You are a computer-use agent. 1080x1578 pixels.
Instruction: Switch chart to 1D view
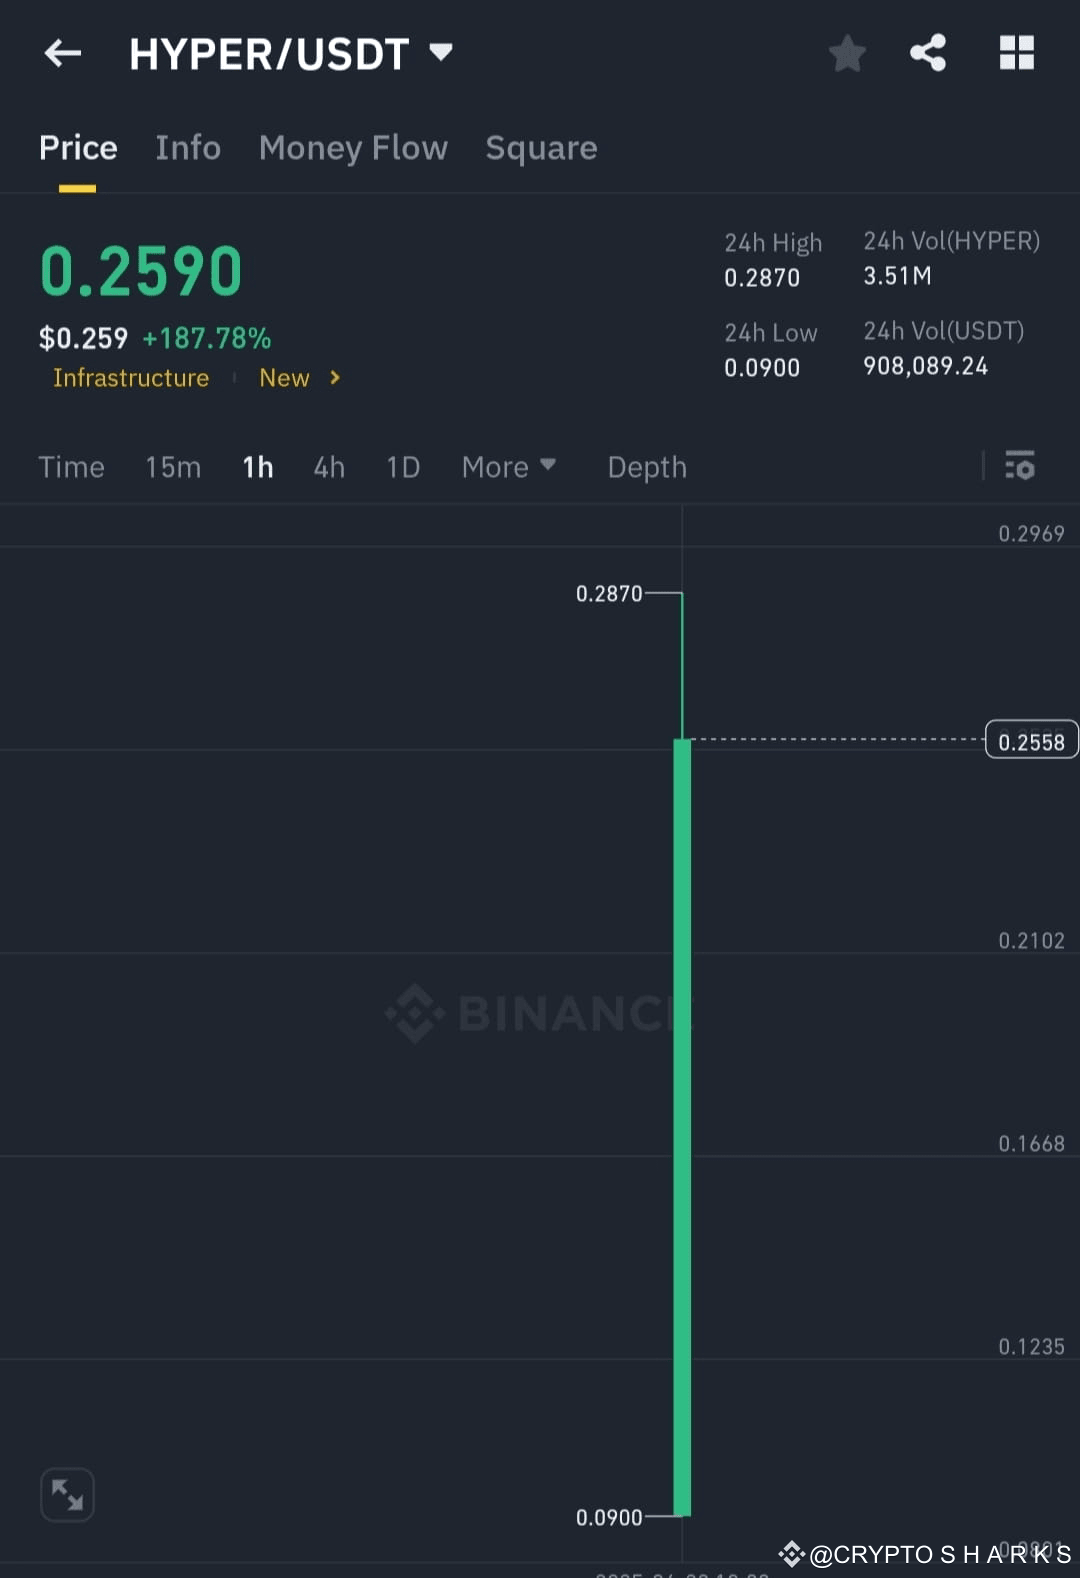point(402,467)
